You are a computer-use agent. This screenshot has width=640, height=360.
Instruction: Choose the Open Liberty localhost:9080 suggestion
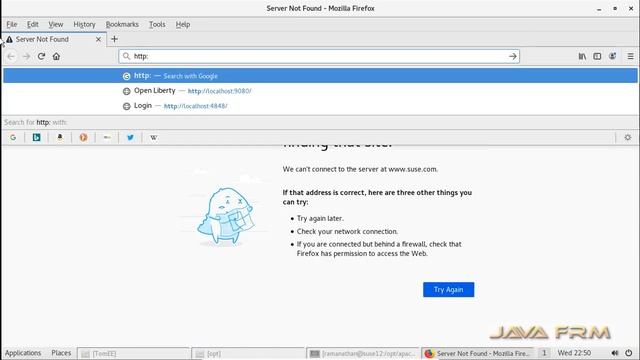coord(320,91)
